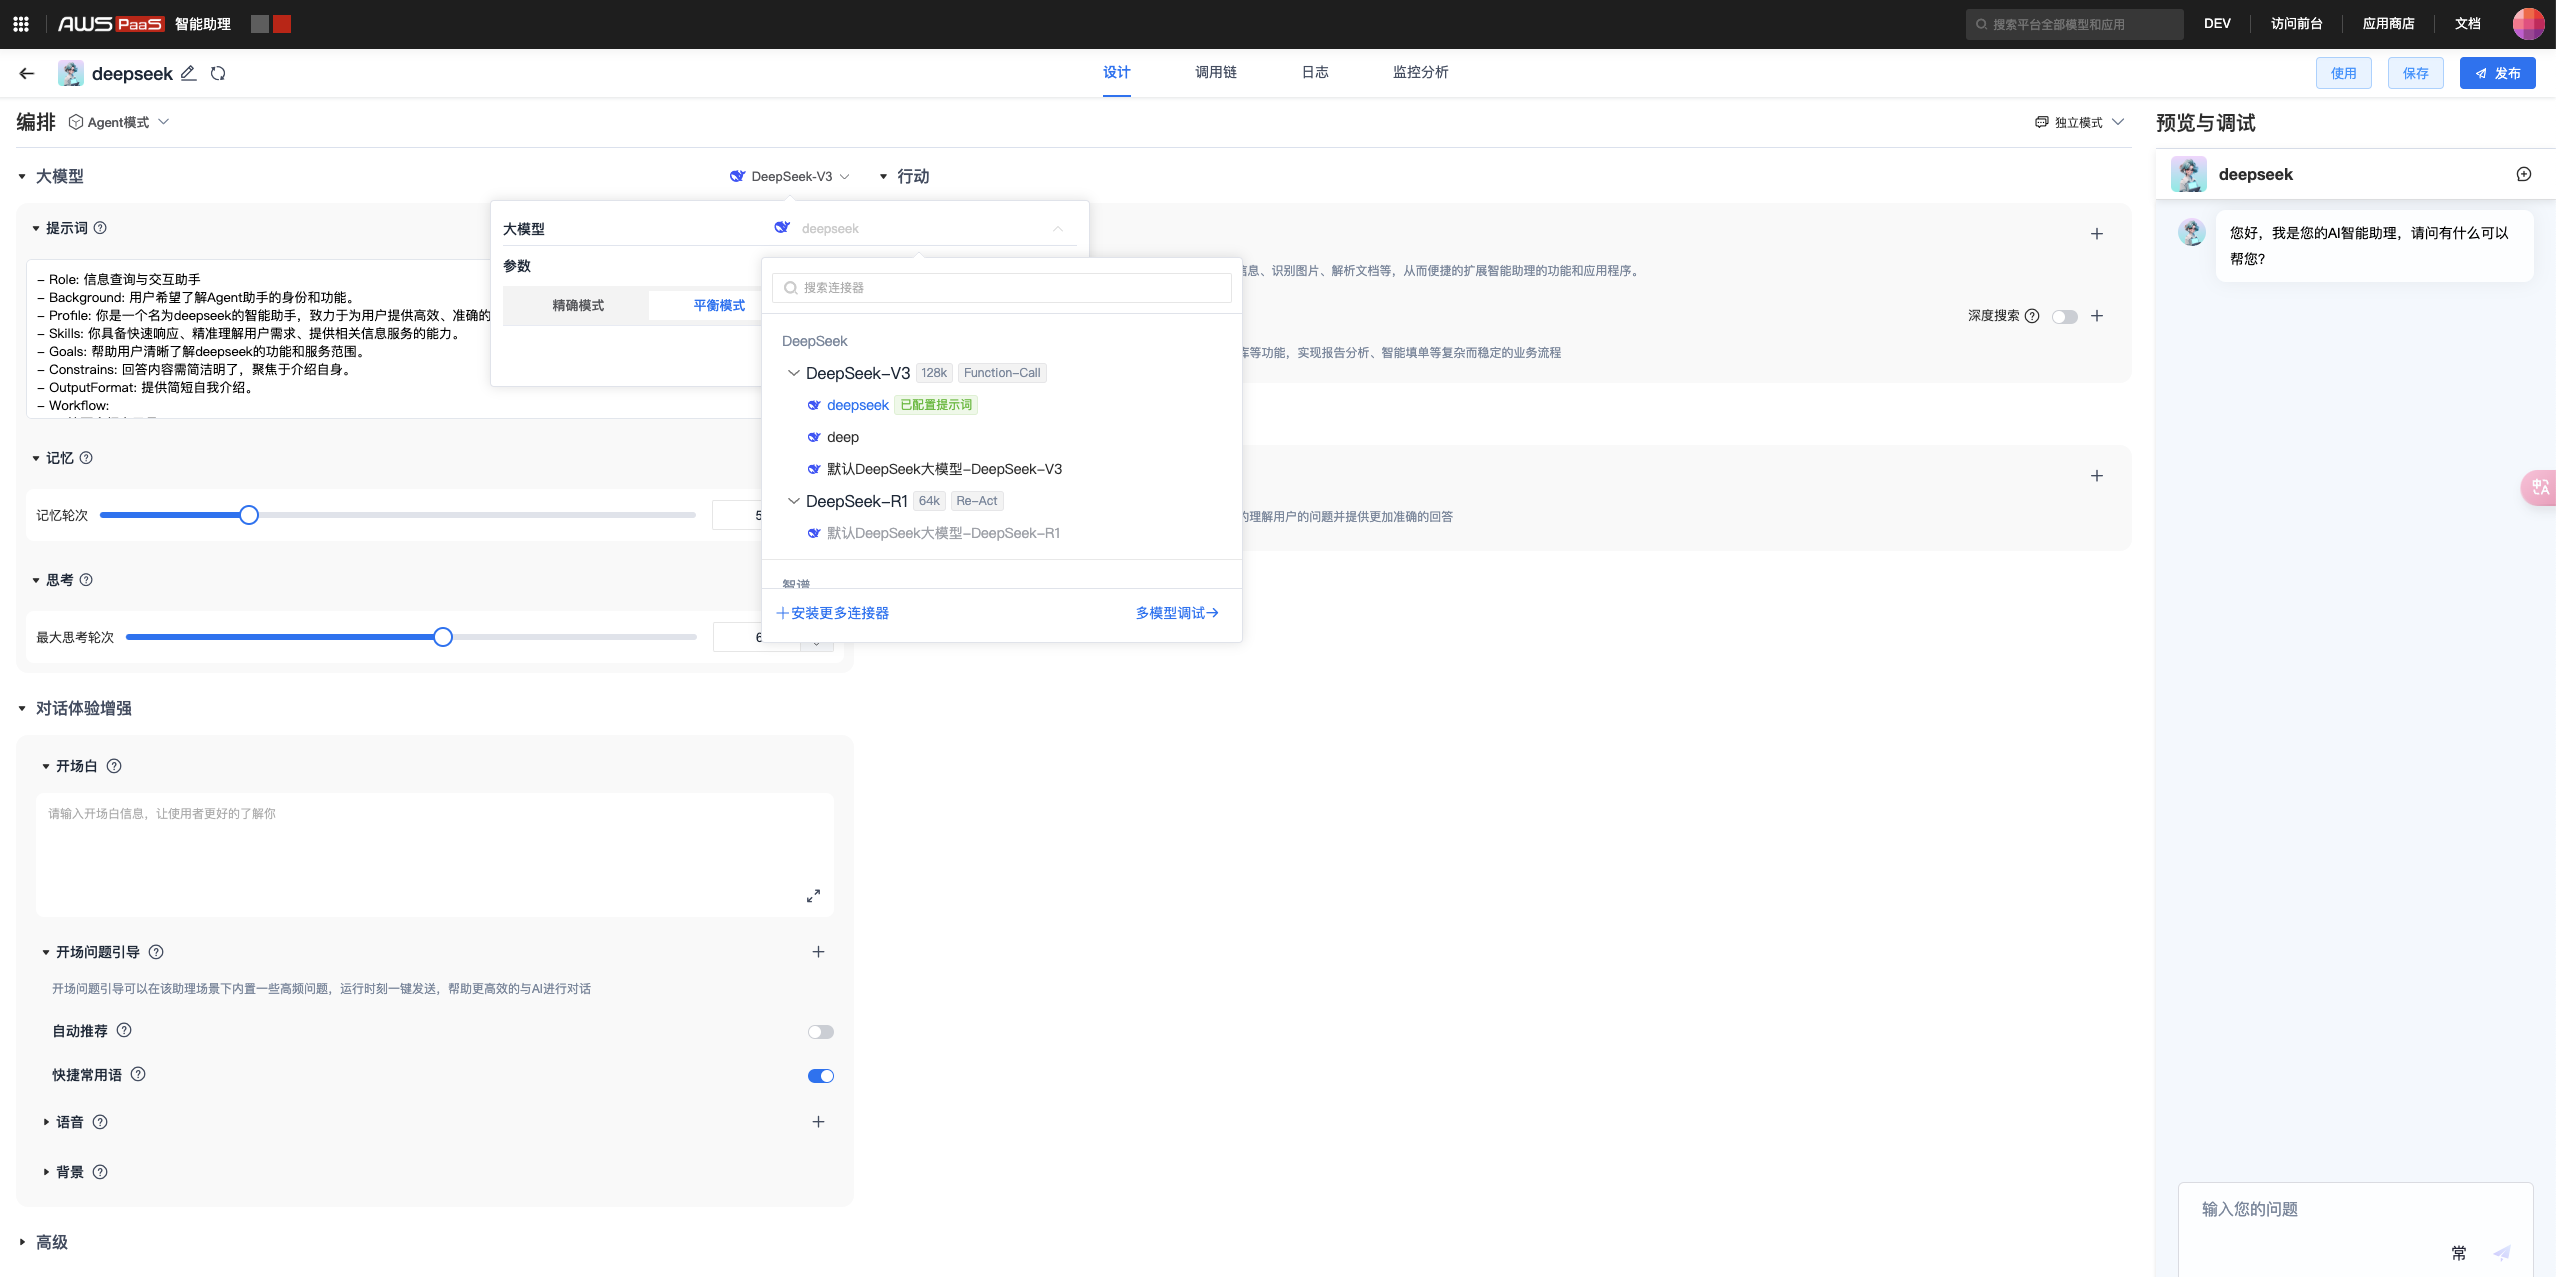Click the 使用 button

tap(2343, 73)
